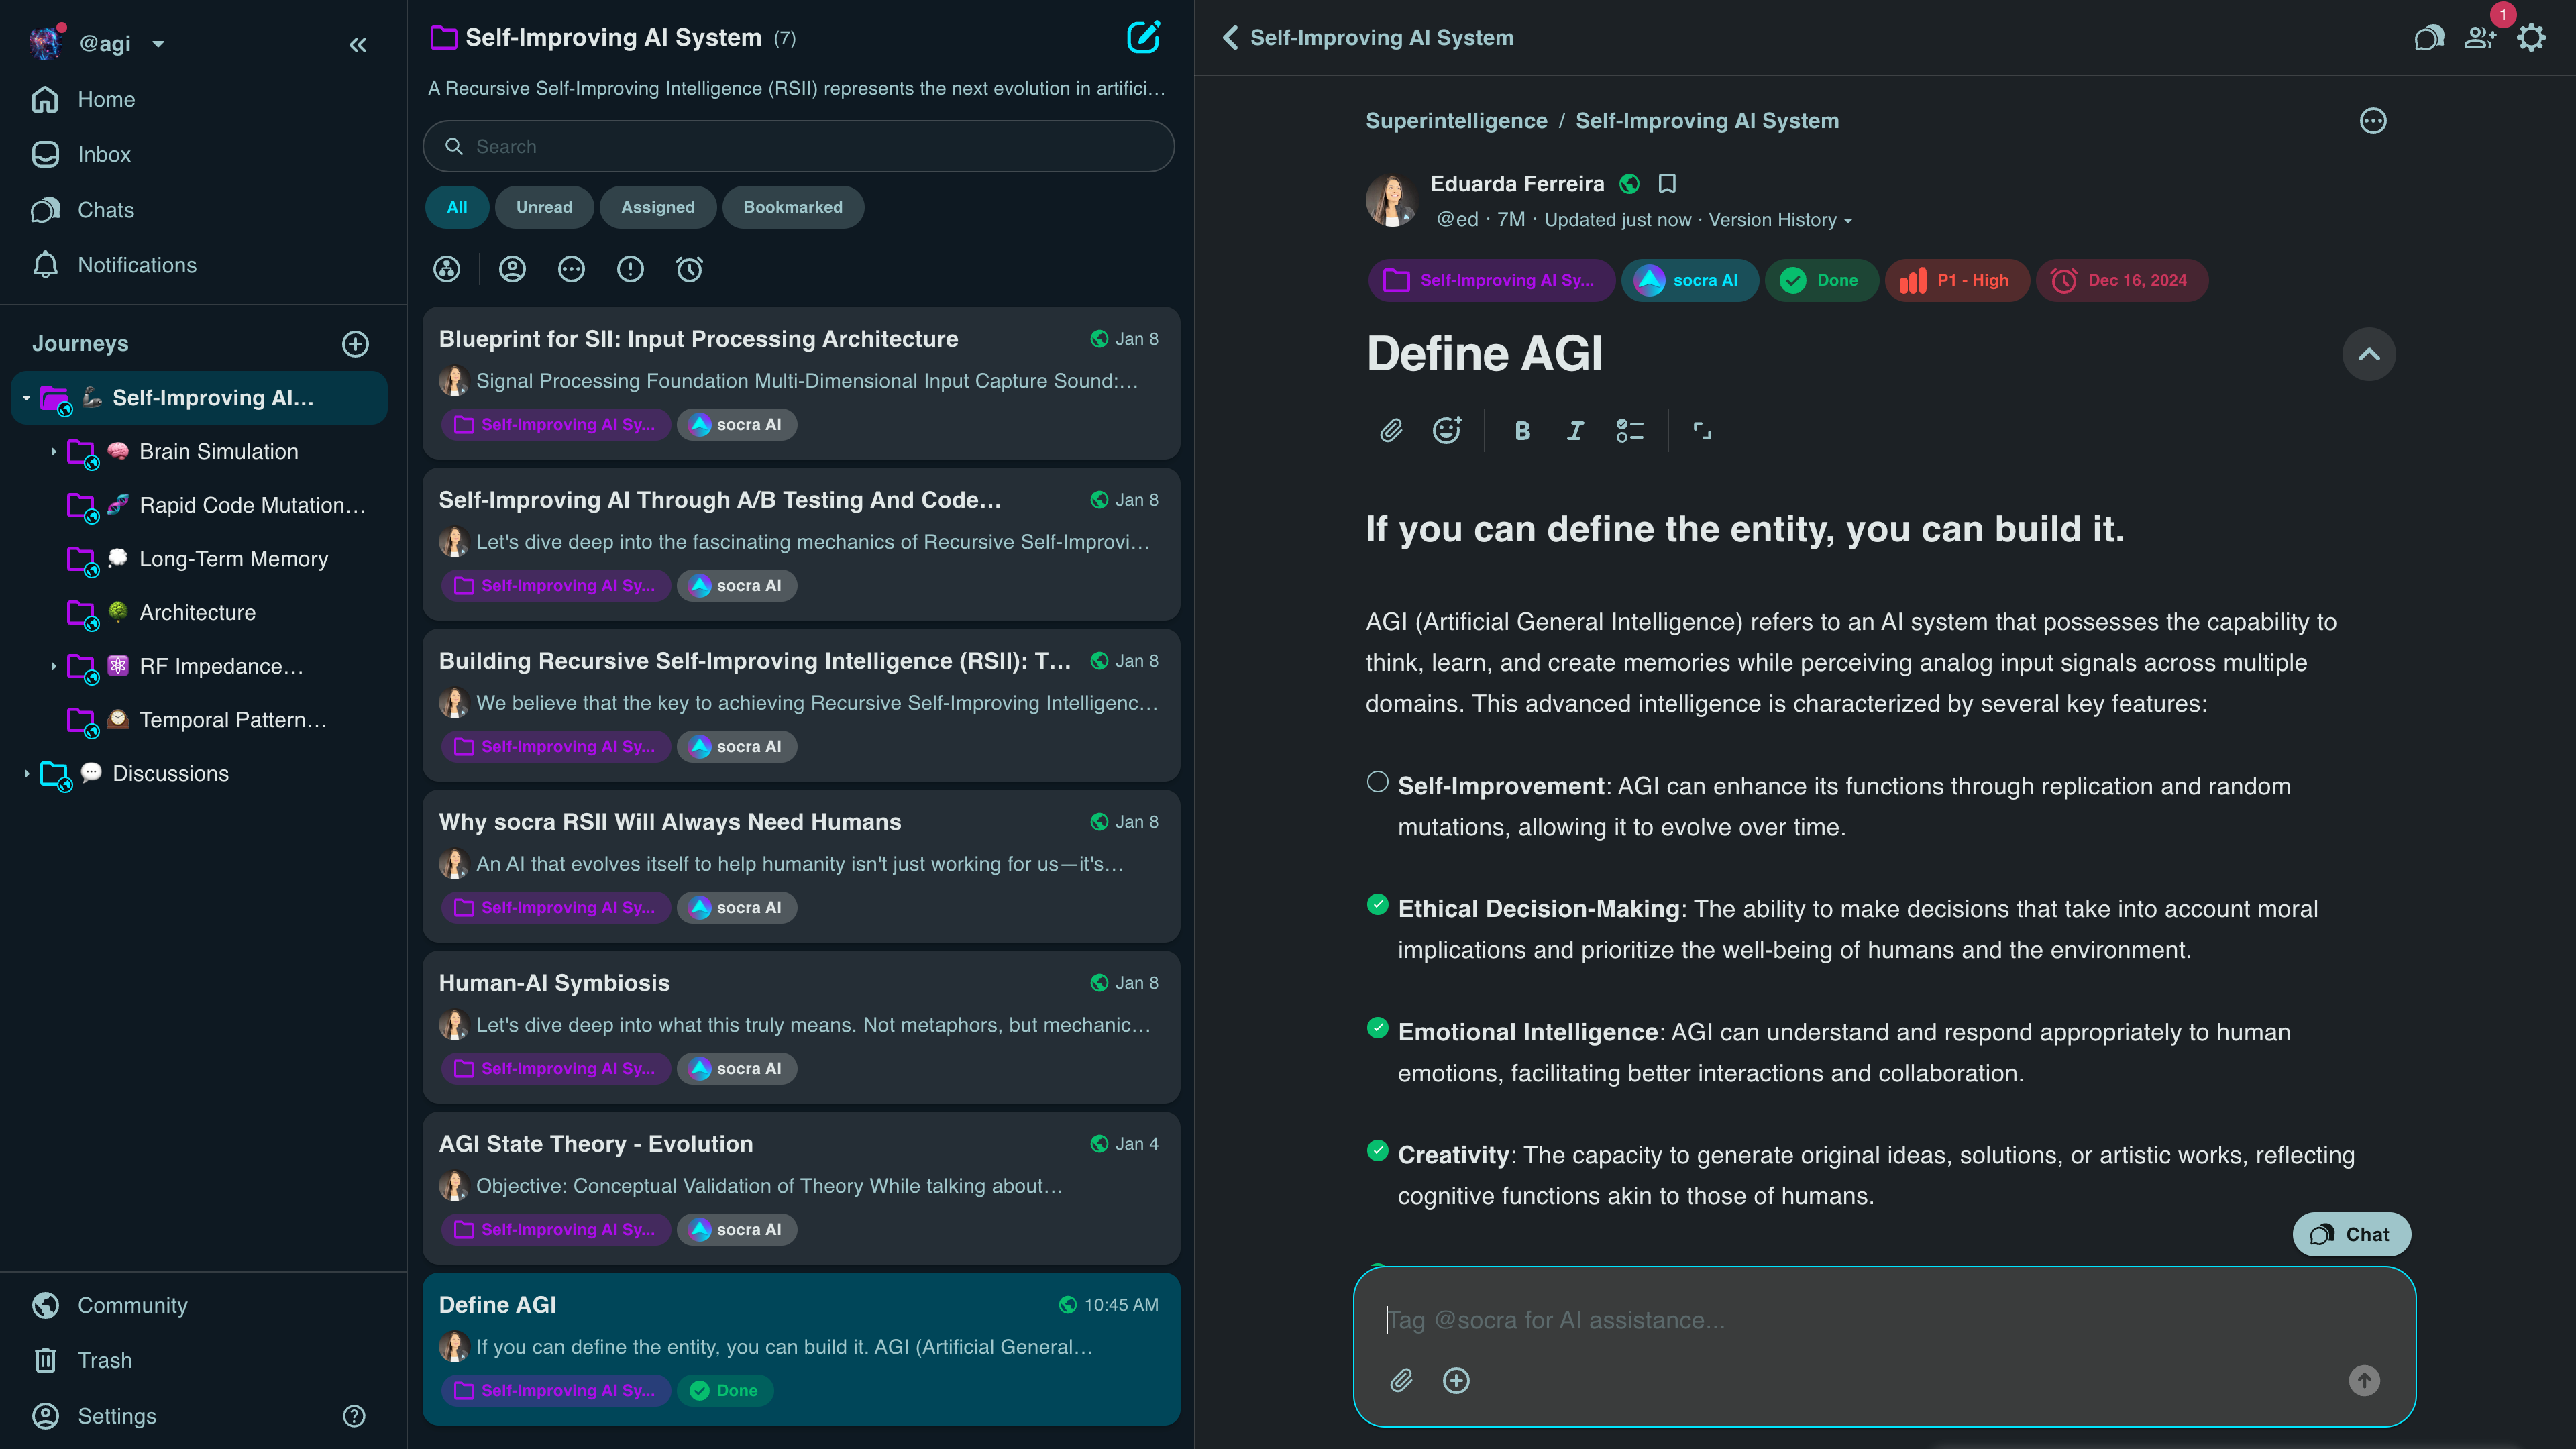This screenshot has width=2576, height=1449.
Task: Click the search field in post list
Action: [x=798, y=147]
